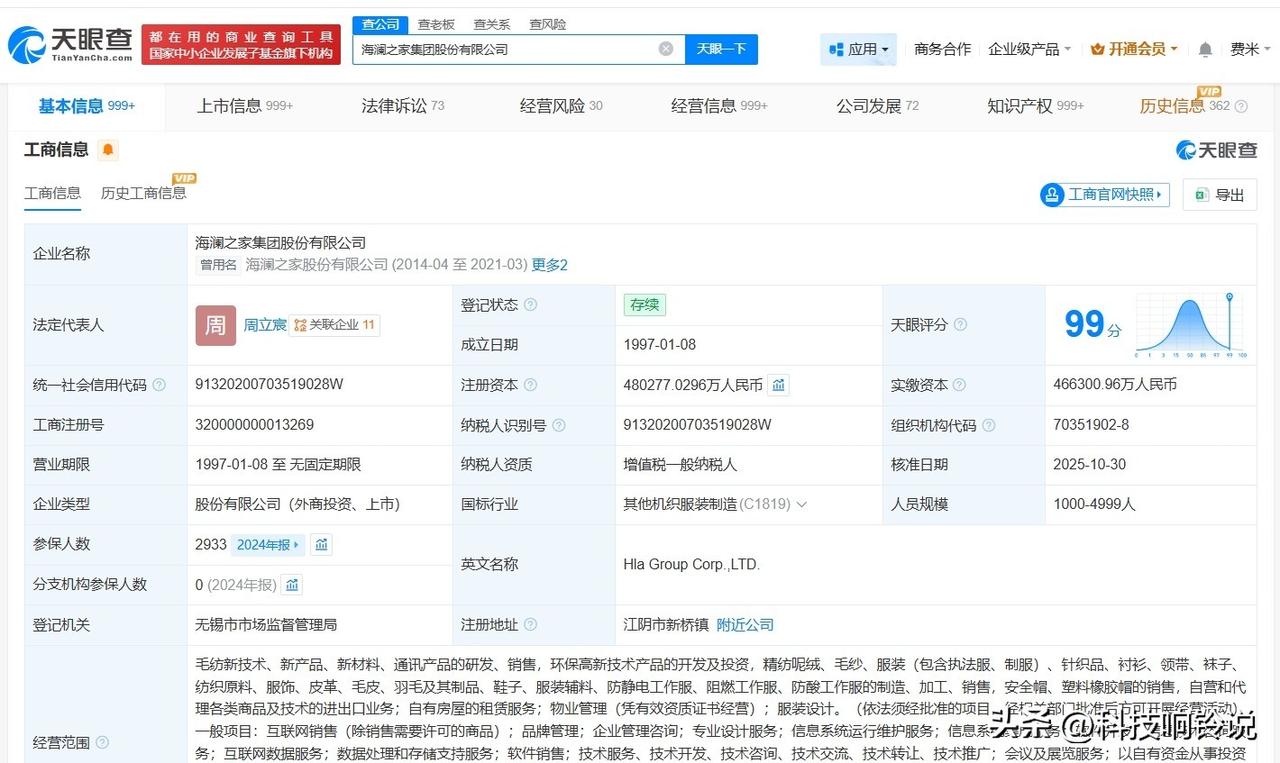Open the notification bell in the header
The image size is (1280, 763).
[1206, 49]
